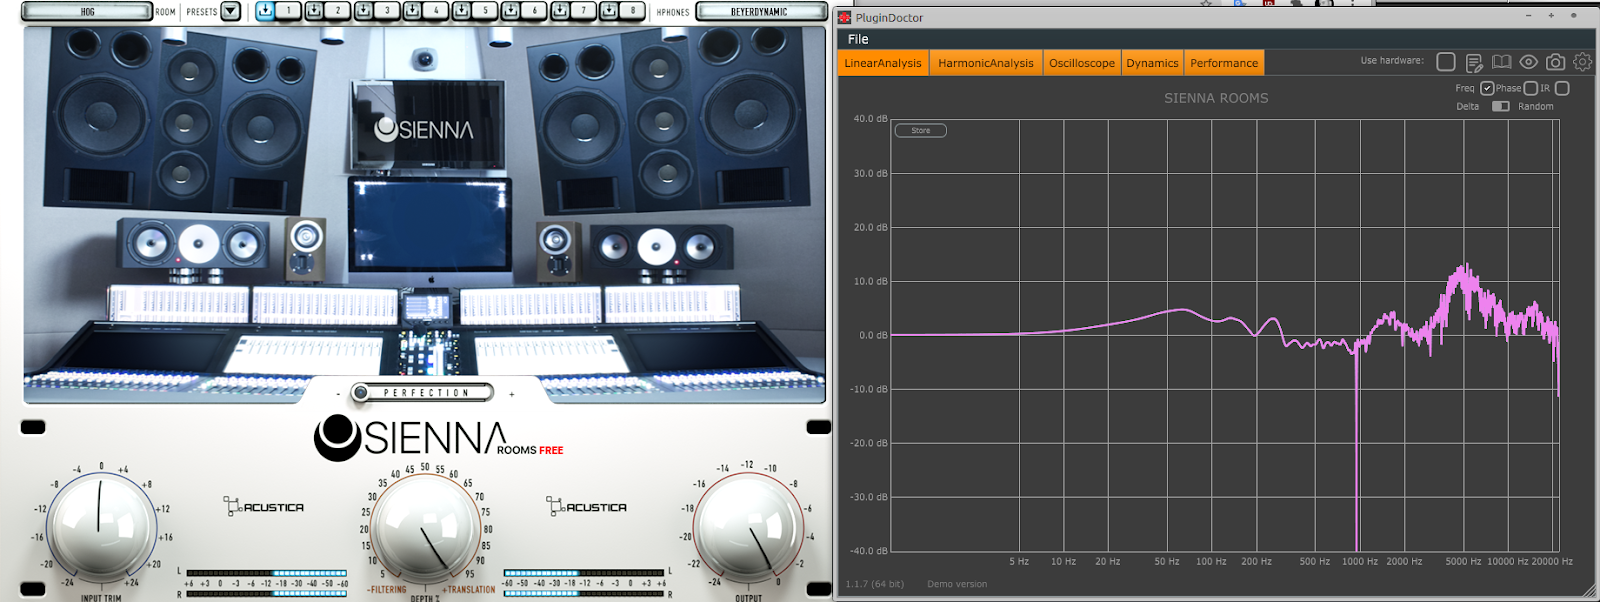This screenshot has width=1600, height=602.
Task: Switch to the LinearAnalysis tab
Action: [x=883, y=63]
